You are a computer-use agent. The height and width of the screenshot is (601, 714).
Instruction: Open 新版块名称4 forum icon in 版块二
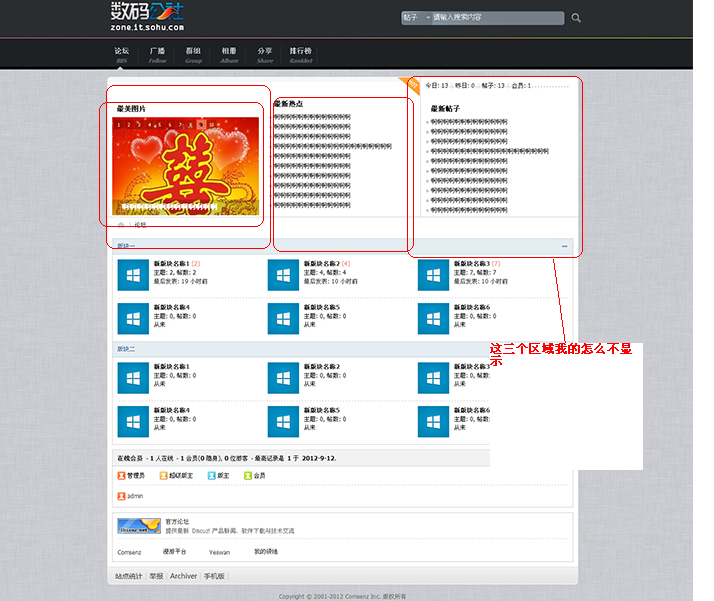point(133,422)
